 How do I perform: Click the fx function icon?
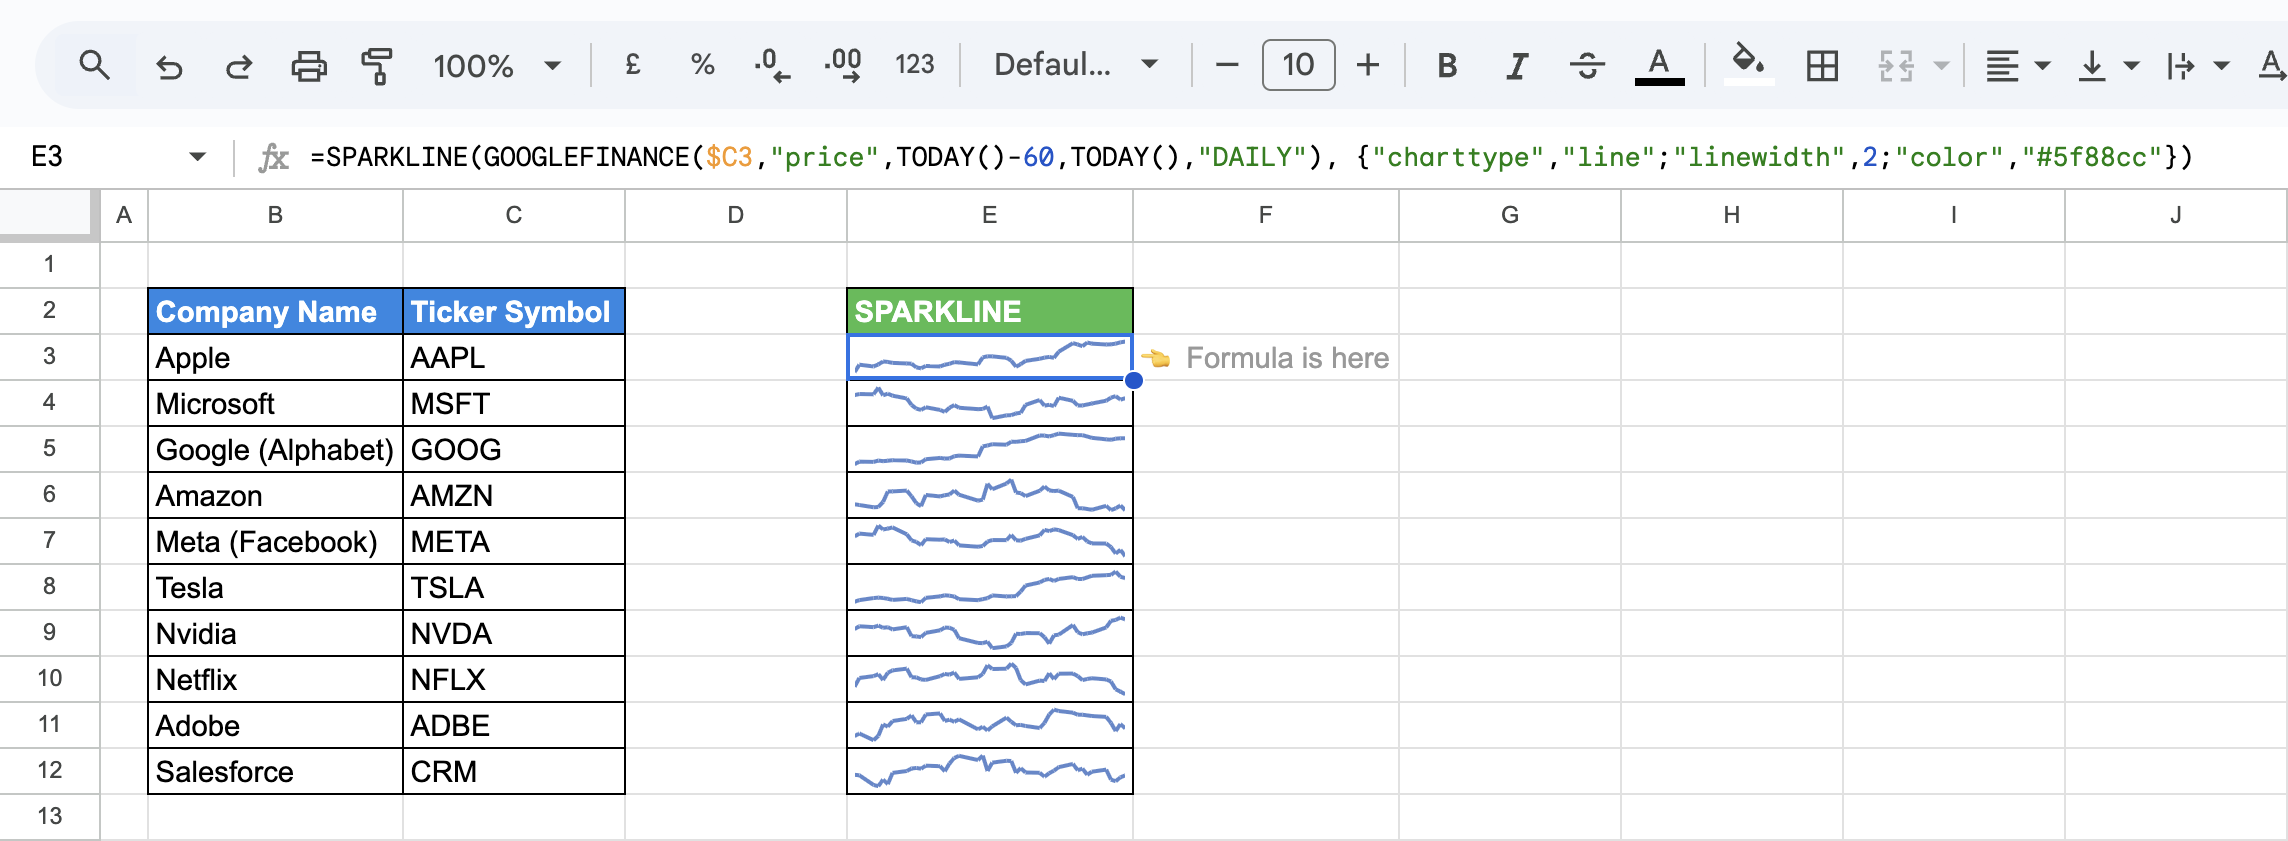coord(273,157)
